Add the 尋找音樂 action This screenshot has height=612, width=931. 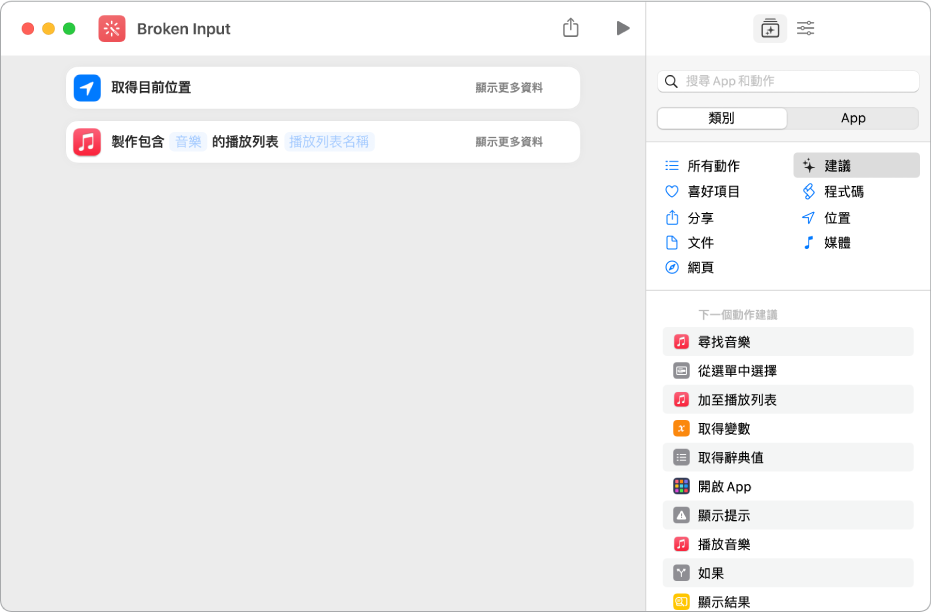tap(788, 342)
